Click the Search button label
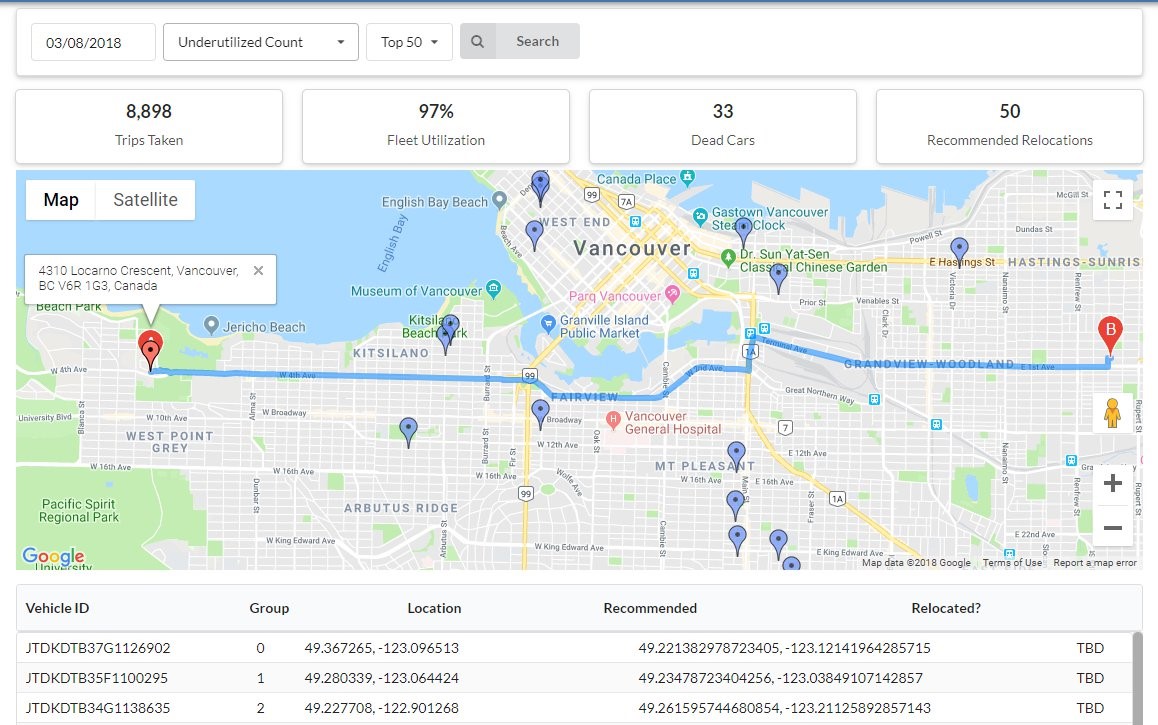This screenshot has height=725, width=1158. [538, 41]
